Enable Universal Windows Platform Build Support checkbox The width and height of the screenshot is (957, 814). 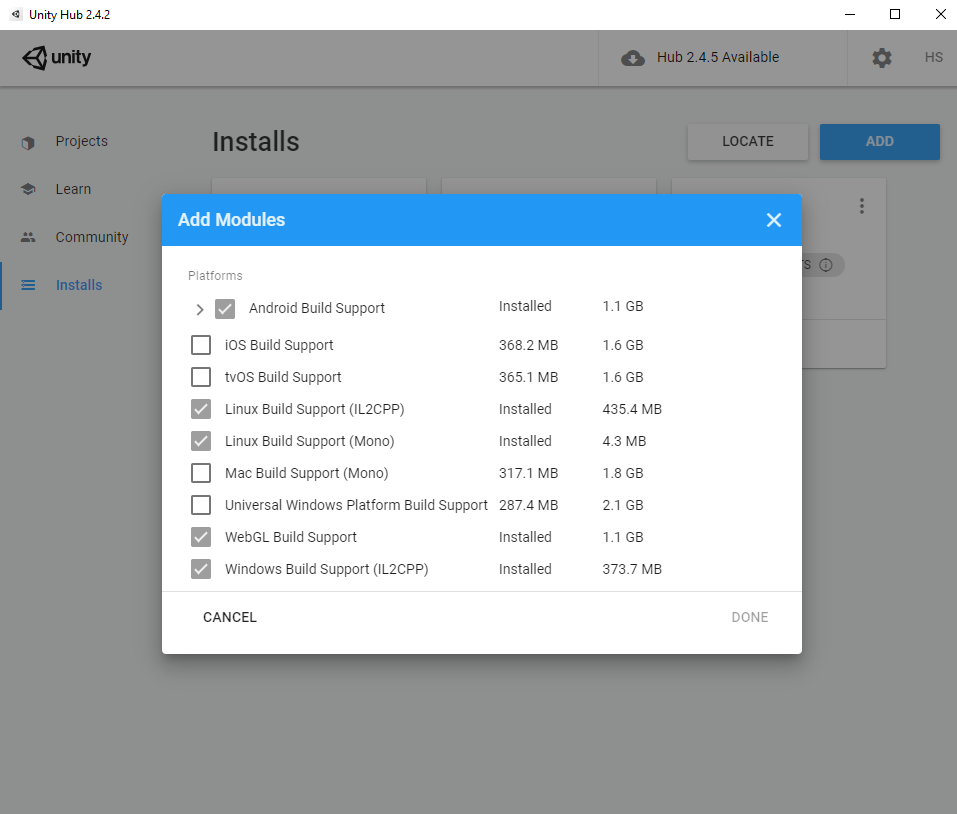point(201,505)
